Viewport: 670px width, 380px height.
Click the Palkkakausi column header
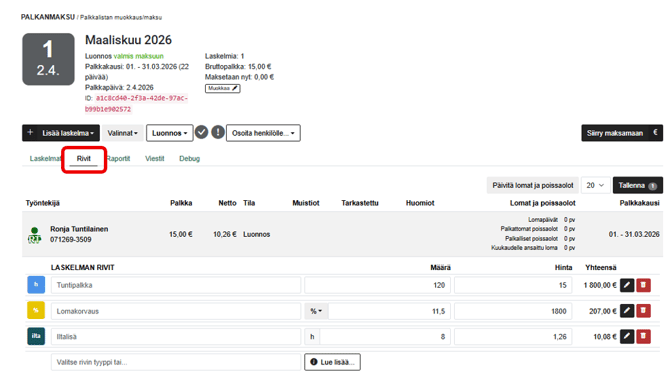(x=640, y=203)
